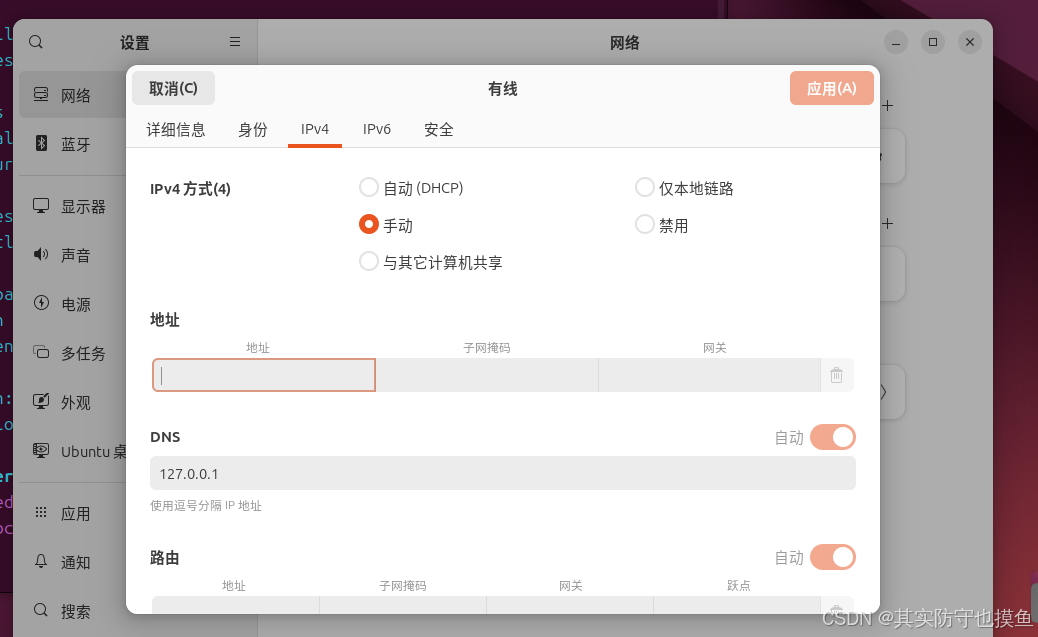Click the 子网掩码 netmask input field
The image size is (1038, 637).
487,375
